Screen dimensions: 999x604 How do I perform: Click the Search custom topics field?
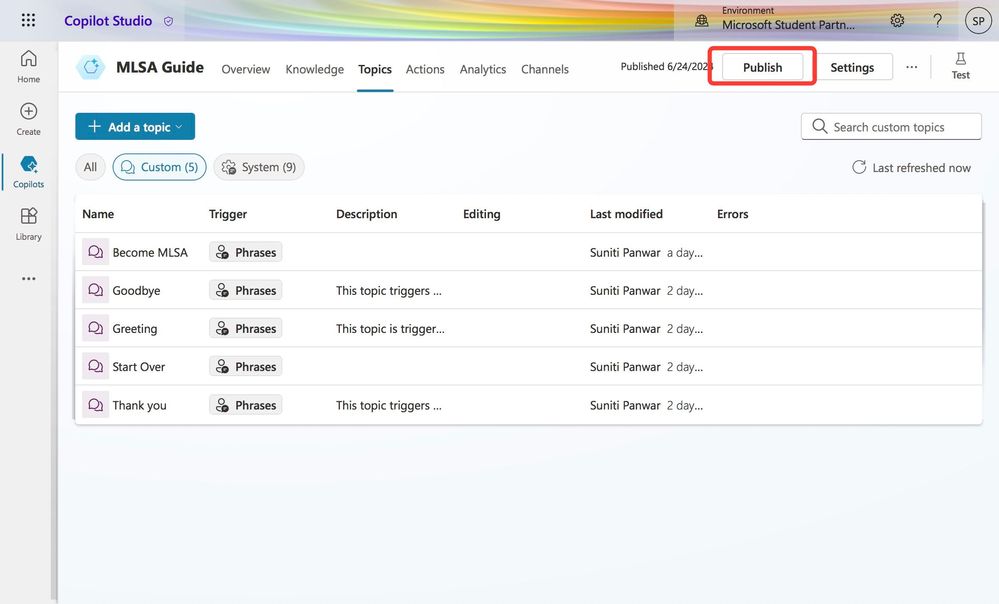click(891, 126)
